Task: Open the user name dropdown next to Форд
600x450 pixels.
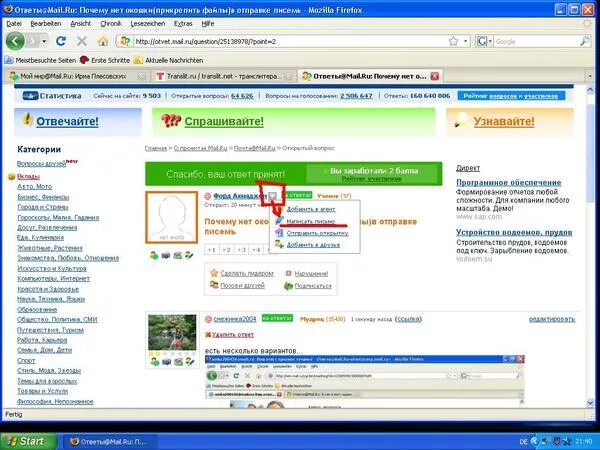Action: pyautogui.click(x=272, y=196)
